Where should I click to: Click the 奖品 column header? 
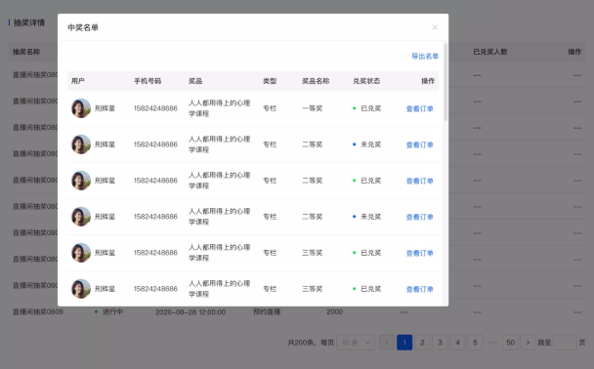[x=195, y=81]
